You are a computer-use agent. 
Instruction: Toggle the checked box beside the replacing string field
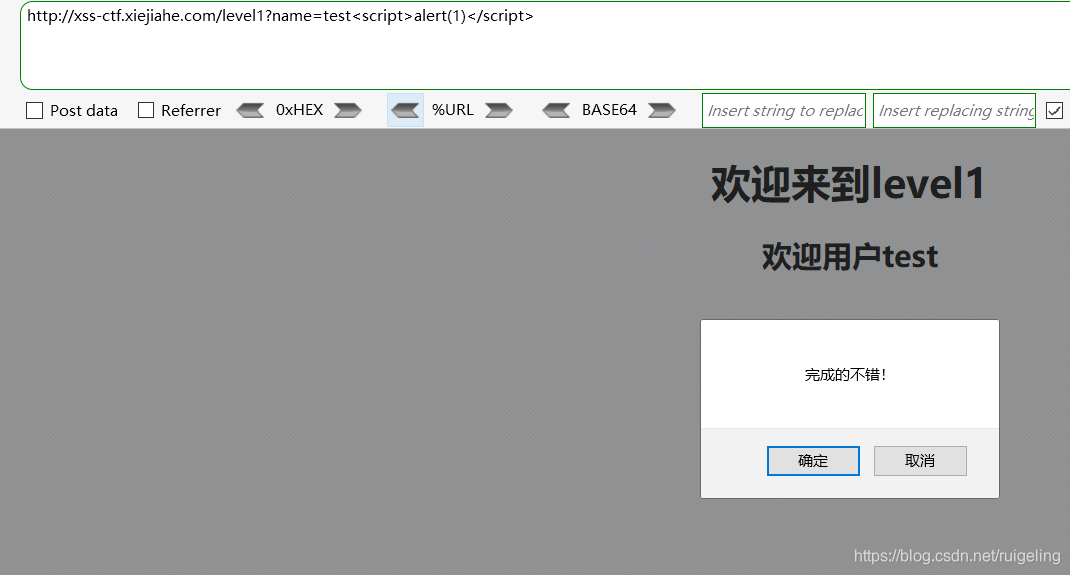[x=1054, y=110]
